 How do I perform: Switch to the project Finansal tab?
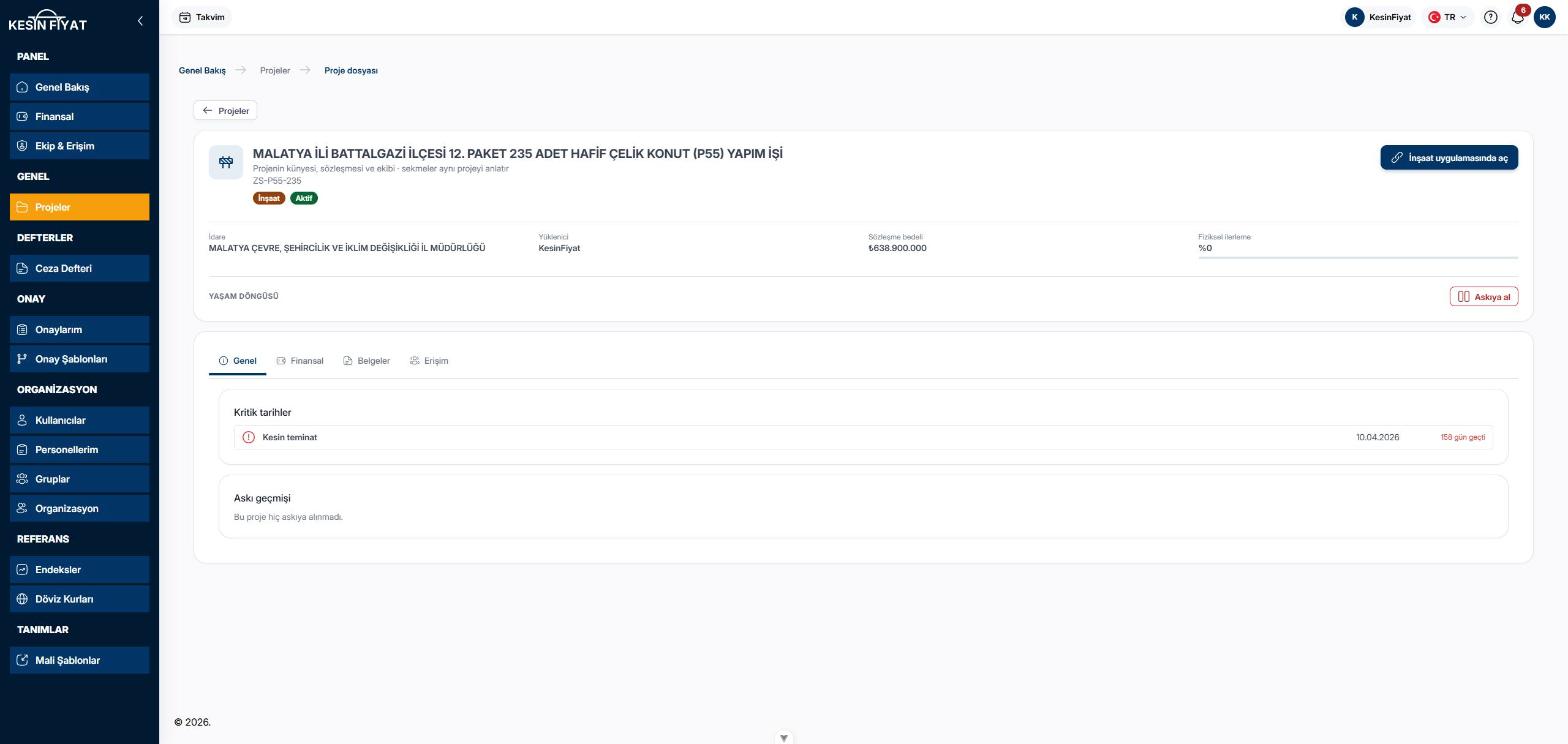[x=300, y=361]
